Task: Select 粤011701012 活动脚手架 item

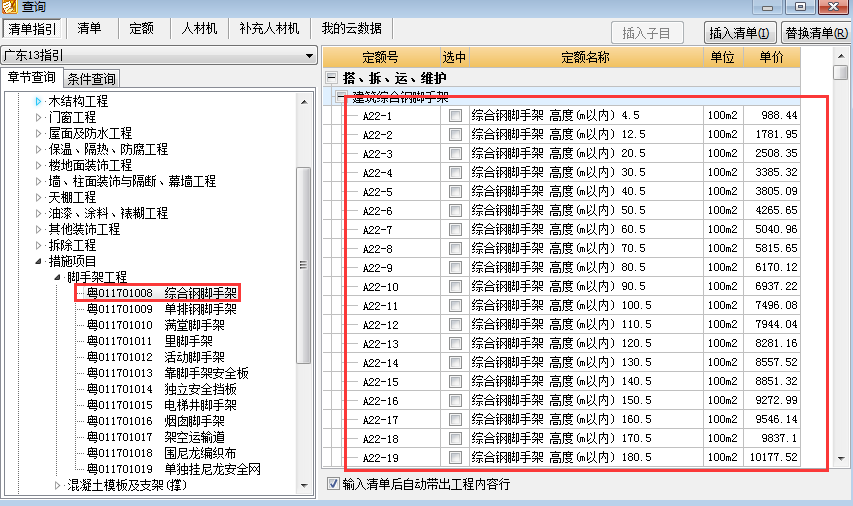Action: (156, 357)
